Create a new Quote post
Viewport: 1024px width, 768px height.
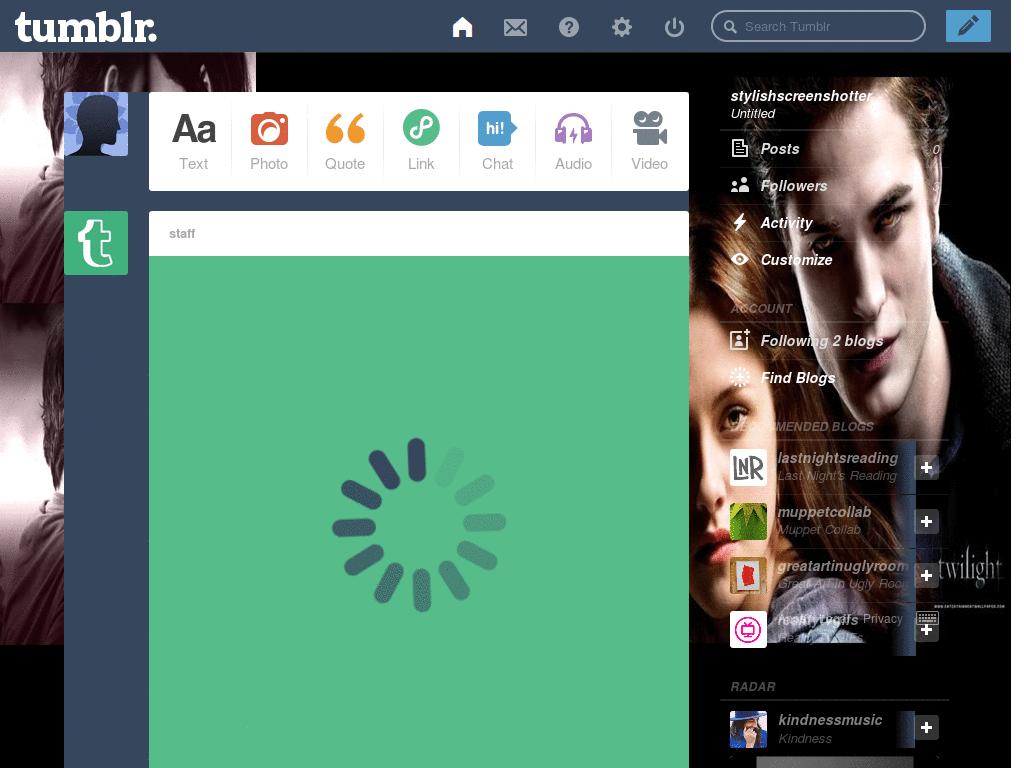pyautogui.click(x=345, y=141)
